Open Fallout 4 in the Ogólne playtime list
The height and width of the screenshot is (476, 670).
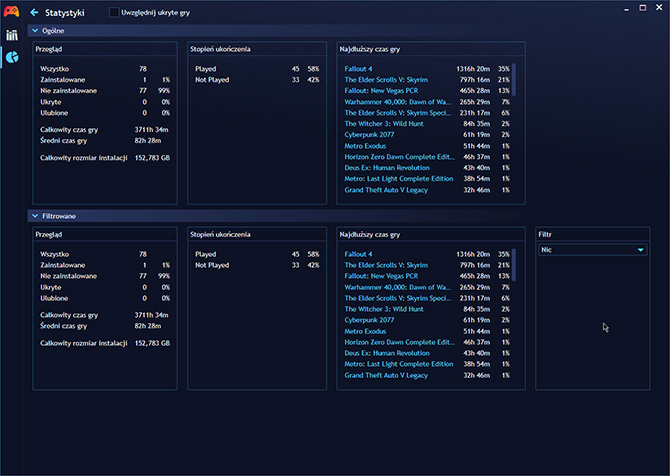pyautogui.click(x=358, y=69)
